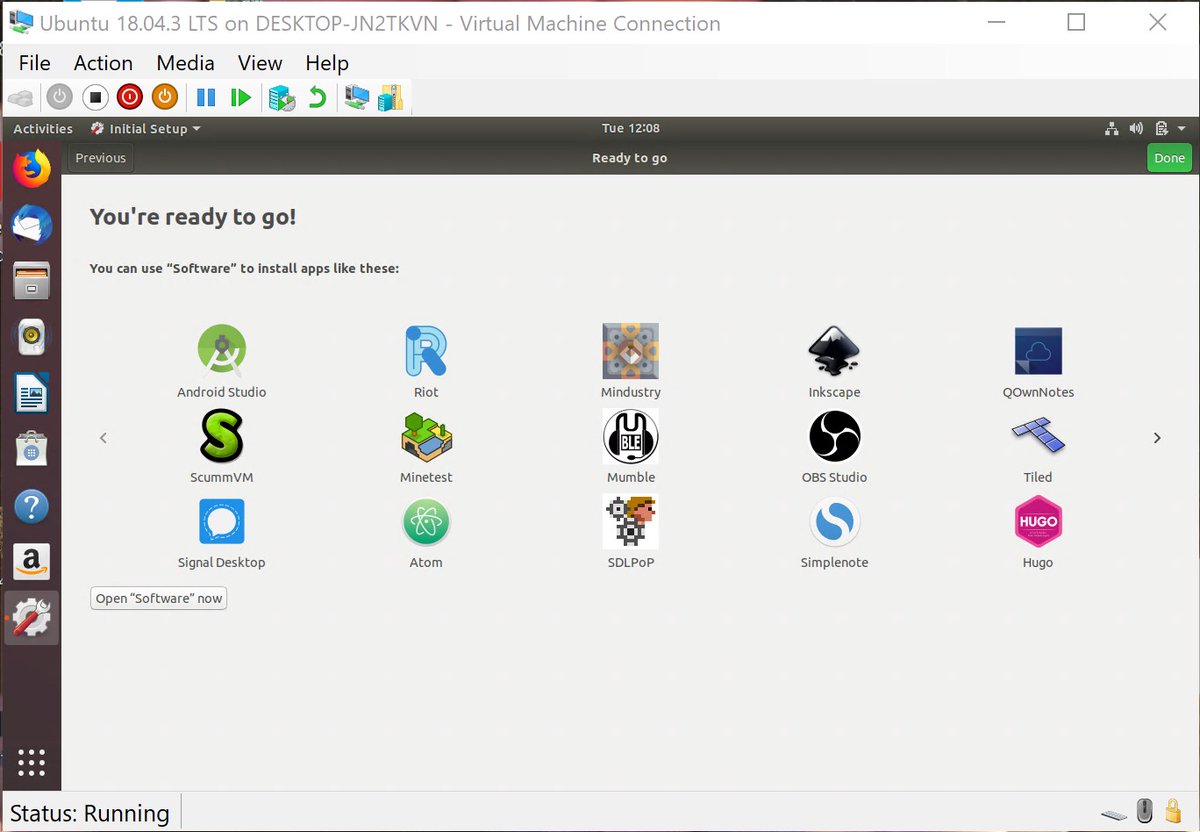
Task: Open the SDLPoP app icon
Action: pos(630,521)
